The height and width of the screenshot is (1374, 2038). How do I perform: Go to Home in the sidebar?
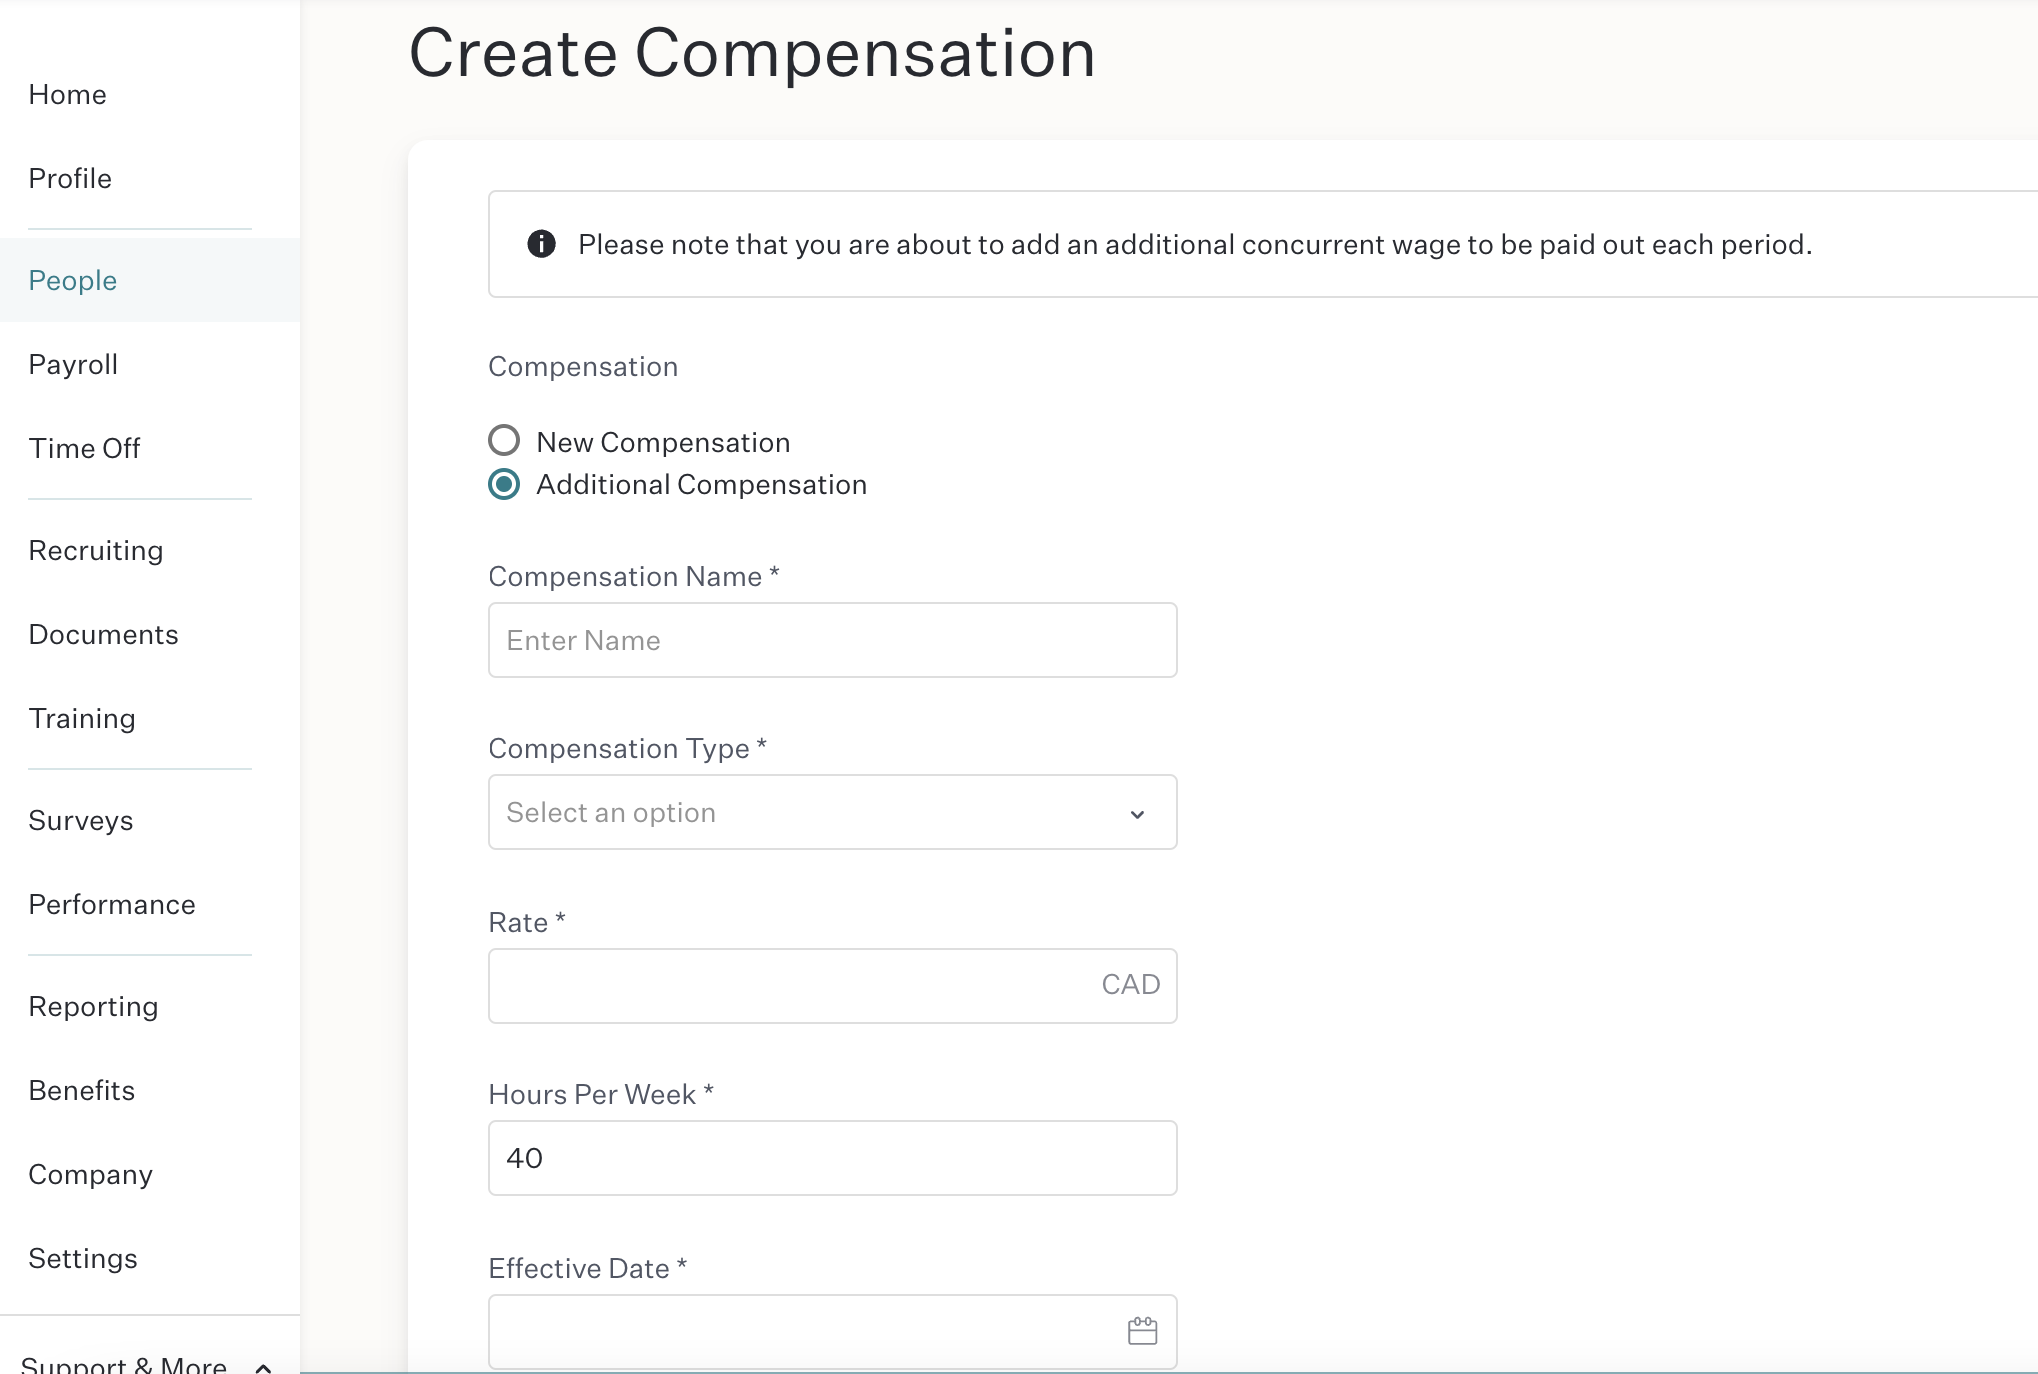tap(68, 94)
